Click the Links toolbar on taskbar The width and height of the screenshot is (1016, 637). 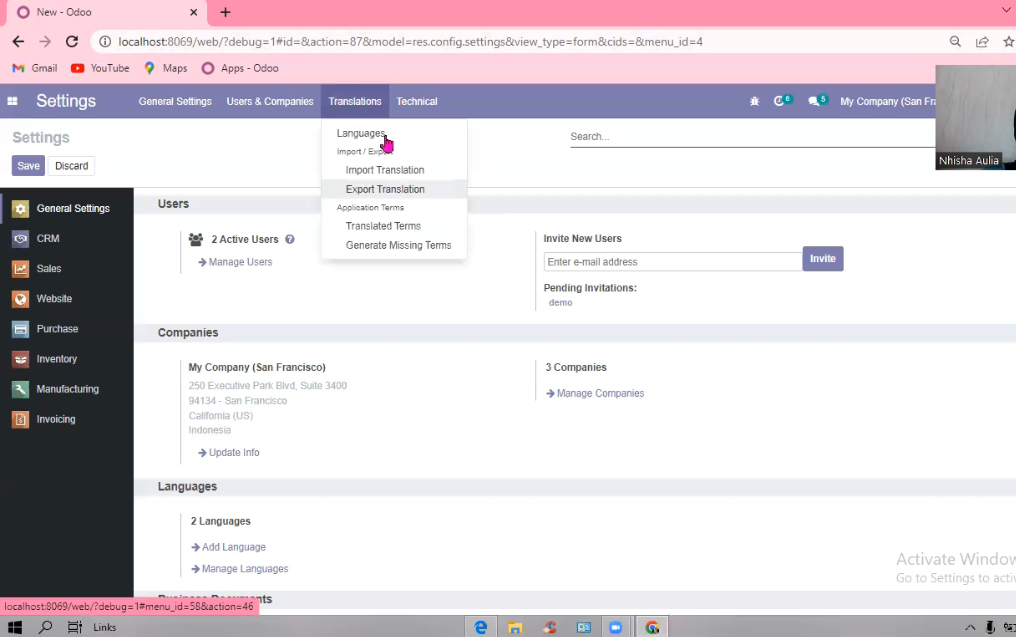click(104, 627)
